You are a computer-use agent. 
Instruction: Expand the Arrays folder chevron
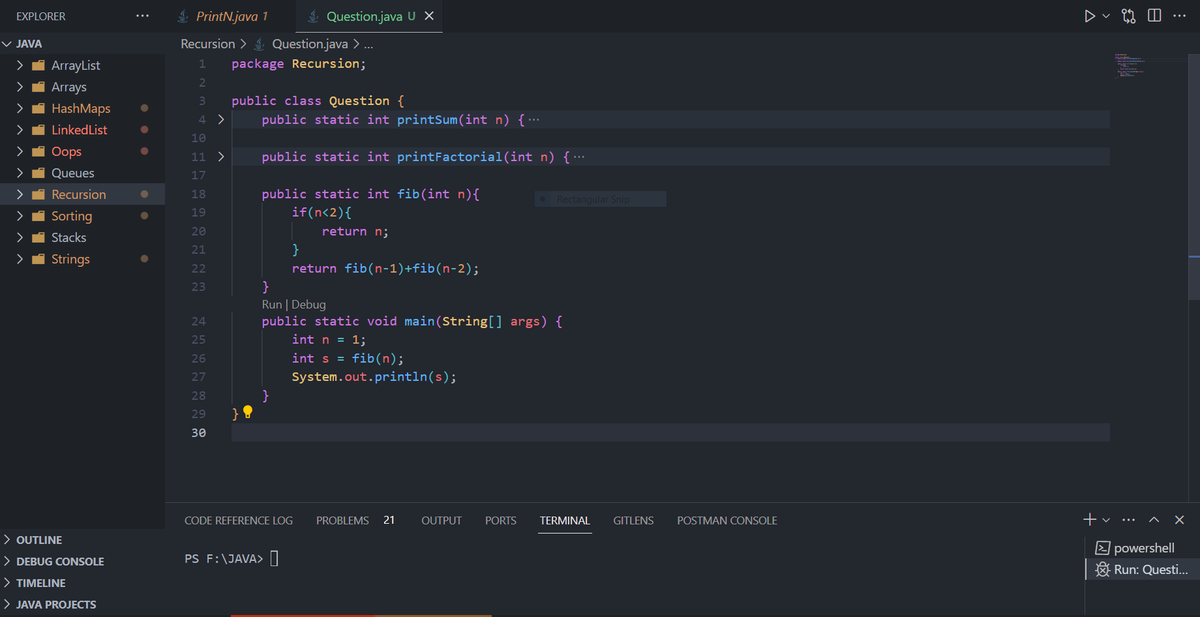click(x=21, y=87)
